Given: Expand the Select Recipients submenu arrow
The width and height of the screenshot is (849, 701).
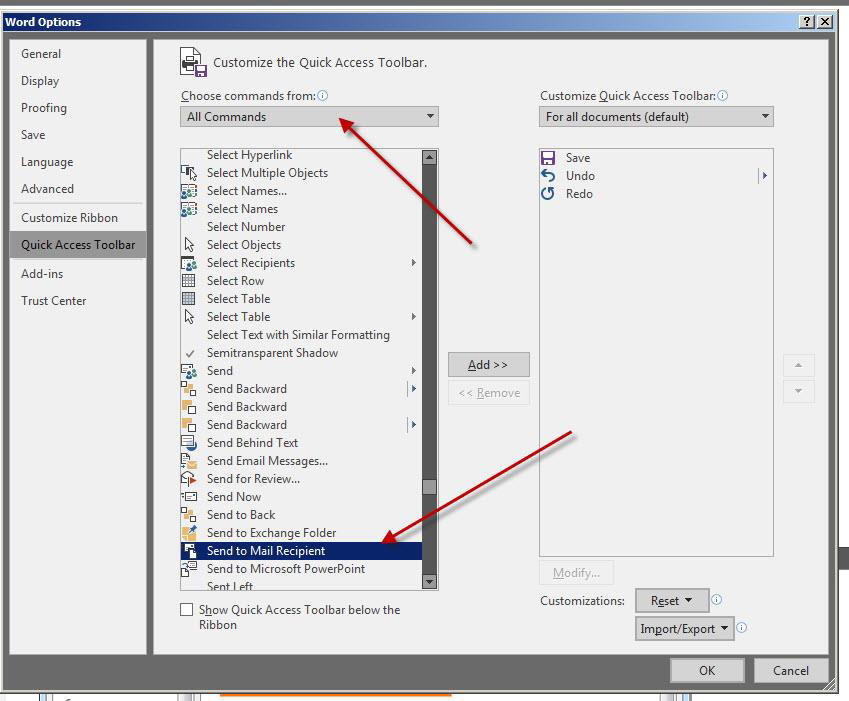Looking at the screenshot, I should (x=414, y=263).
